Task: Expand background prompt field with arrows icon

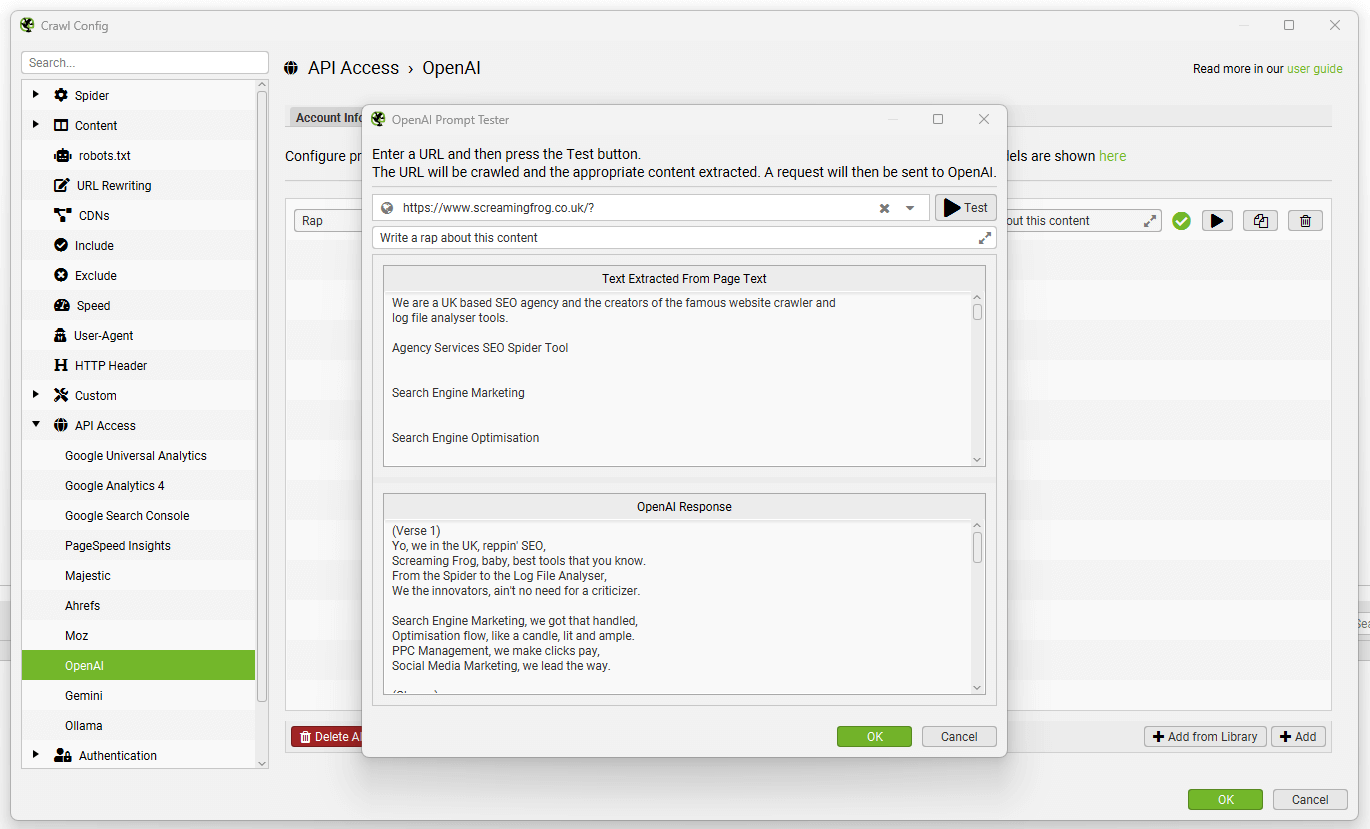Action: tap(1150, 221)
